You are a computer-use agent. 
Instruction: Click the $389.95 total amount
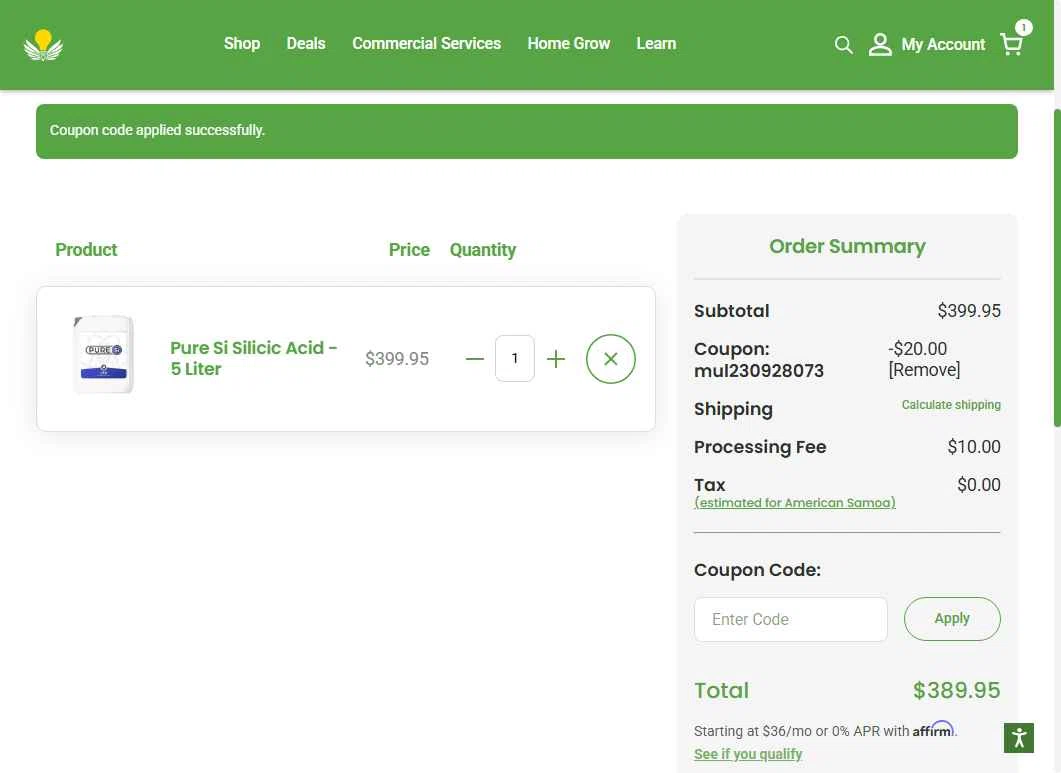click(x=956, y=690)
